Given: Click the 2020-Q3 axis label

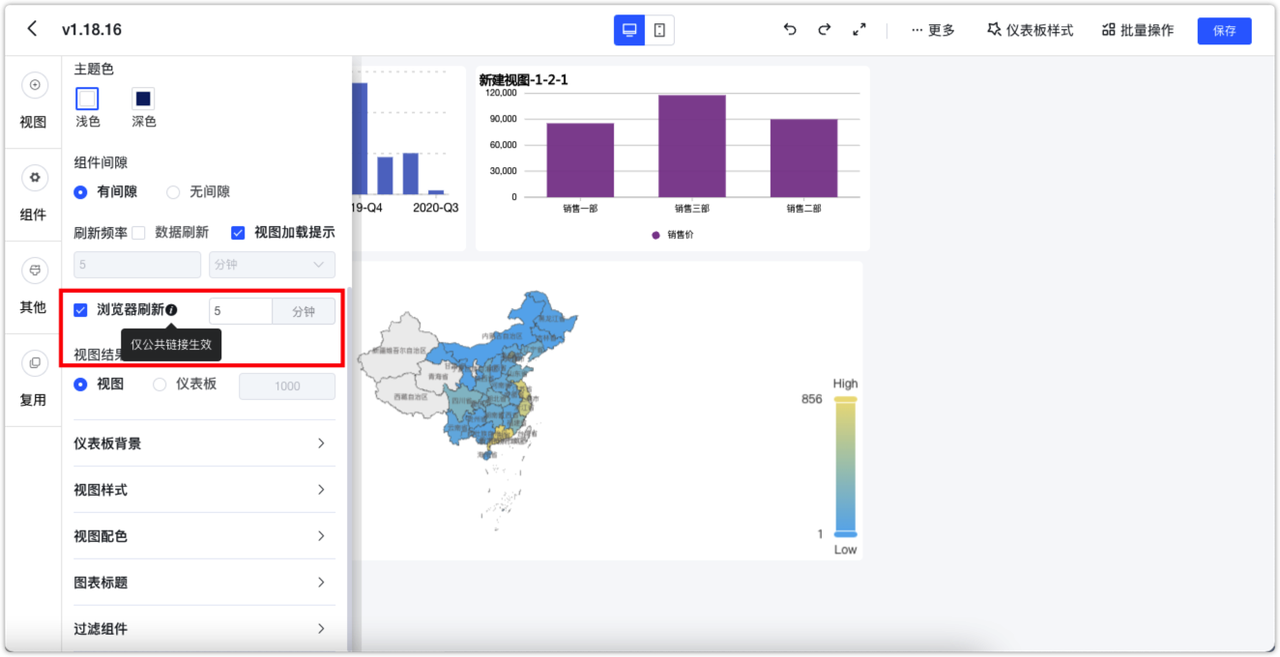Looking at the screenshot, I should point(436,208).
